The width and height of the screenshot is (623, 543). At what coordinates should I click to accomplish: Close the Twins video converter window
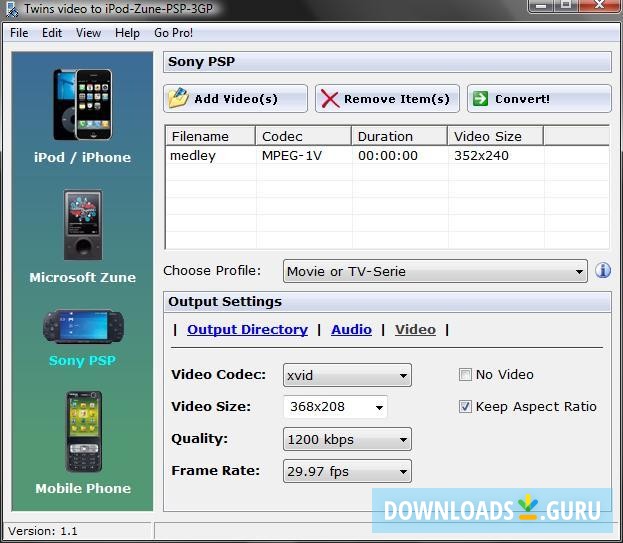(x=599, y=5)
